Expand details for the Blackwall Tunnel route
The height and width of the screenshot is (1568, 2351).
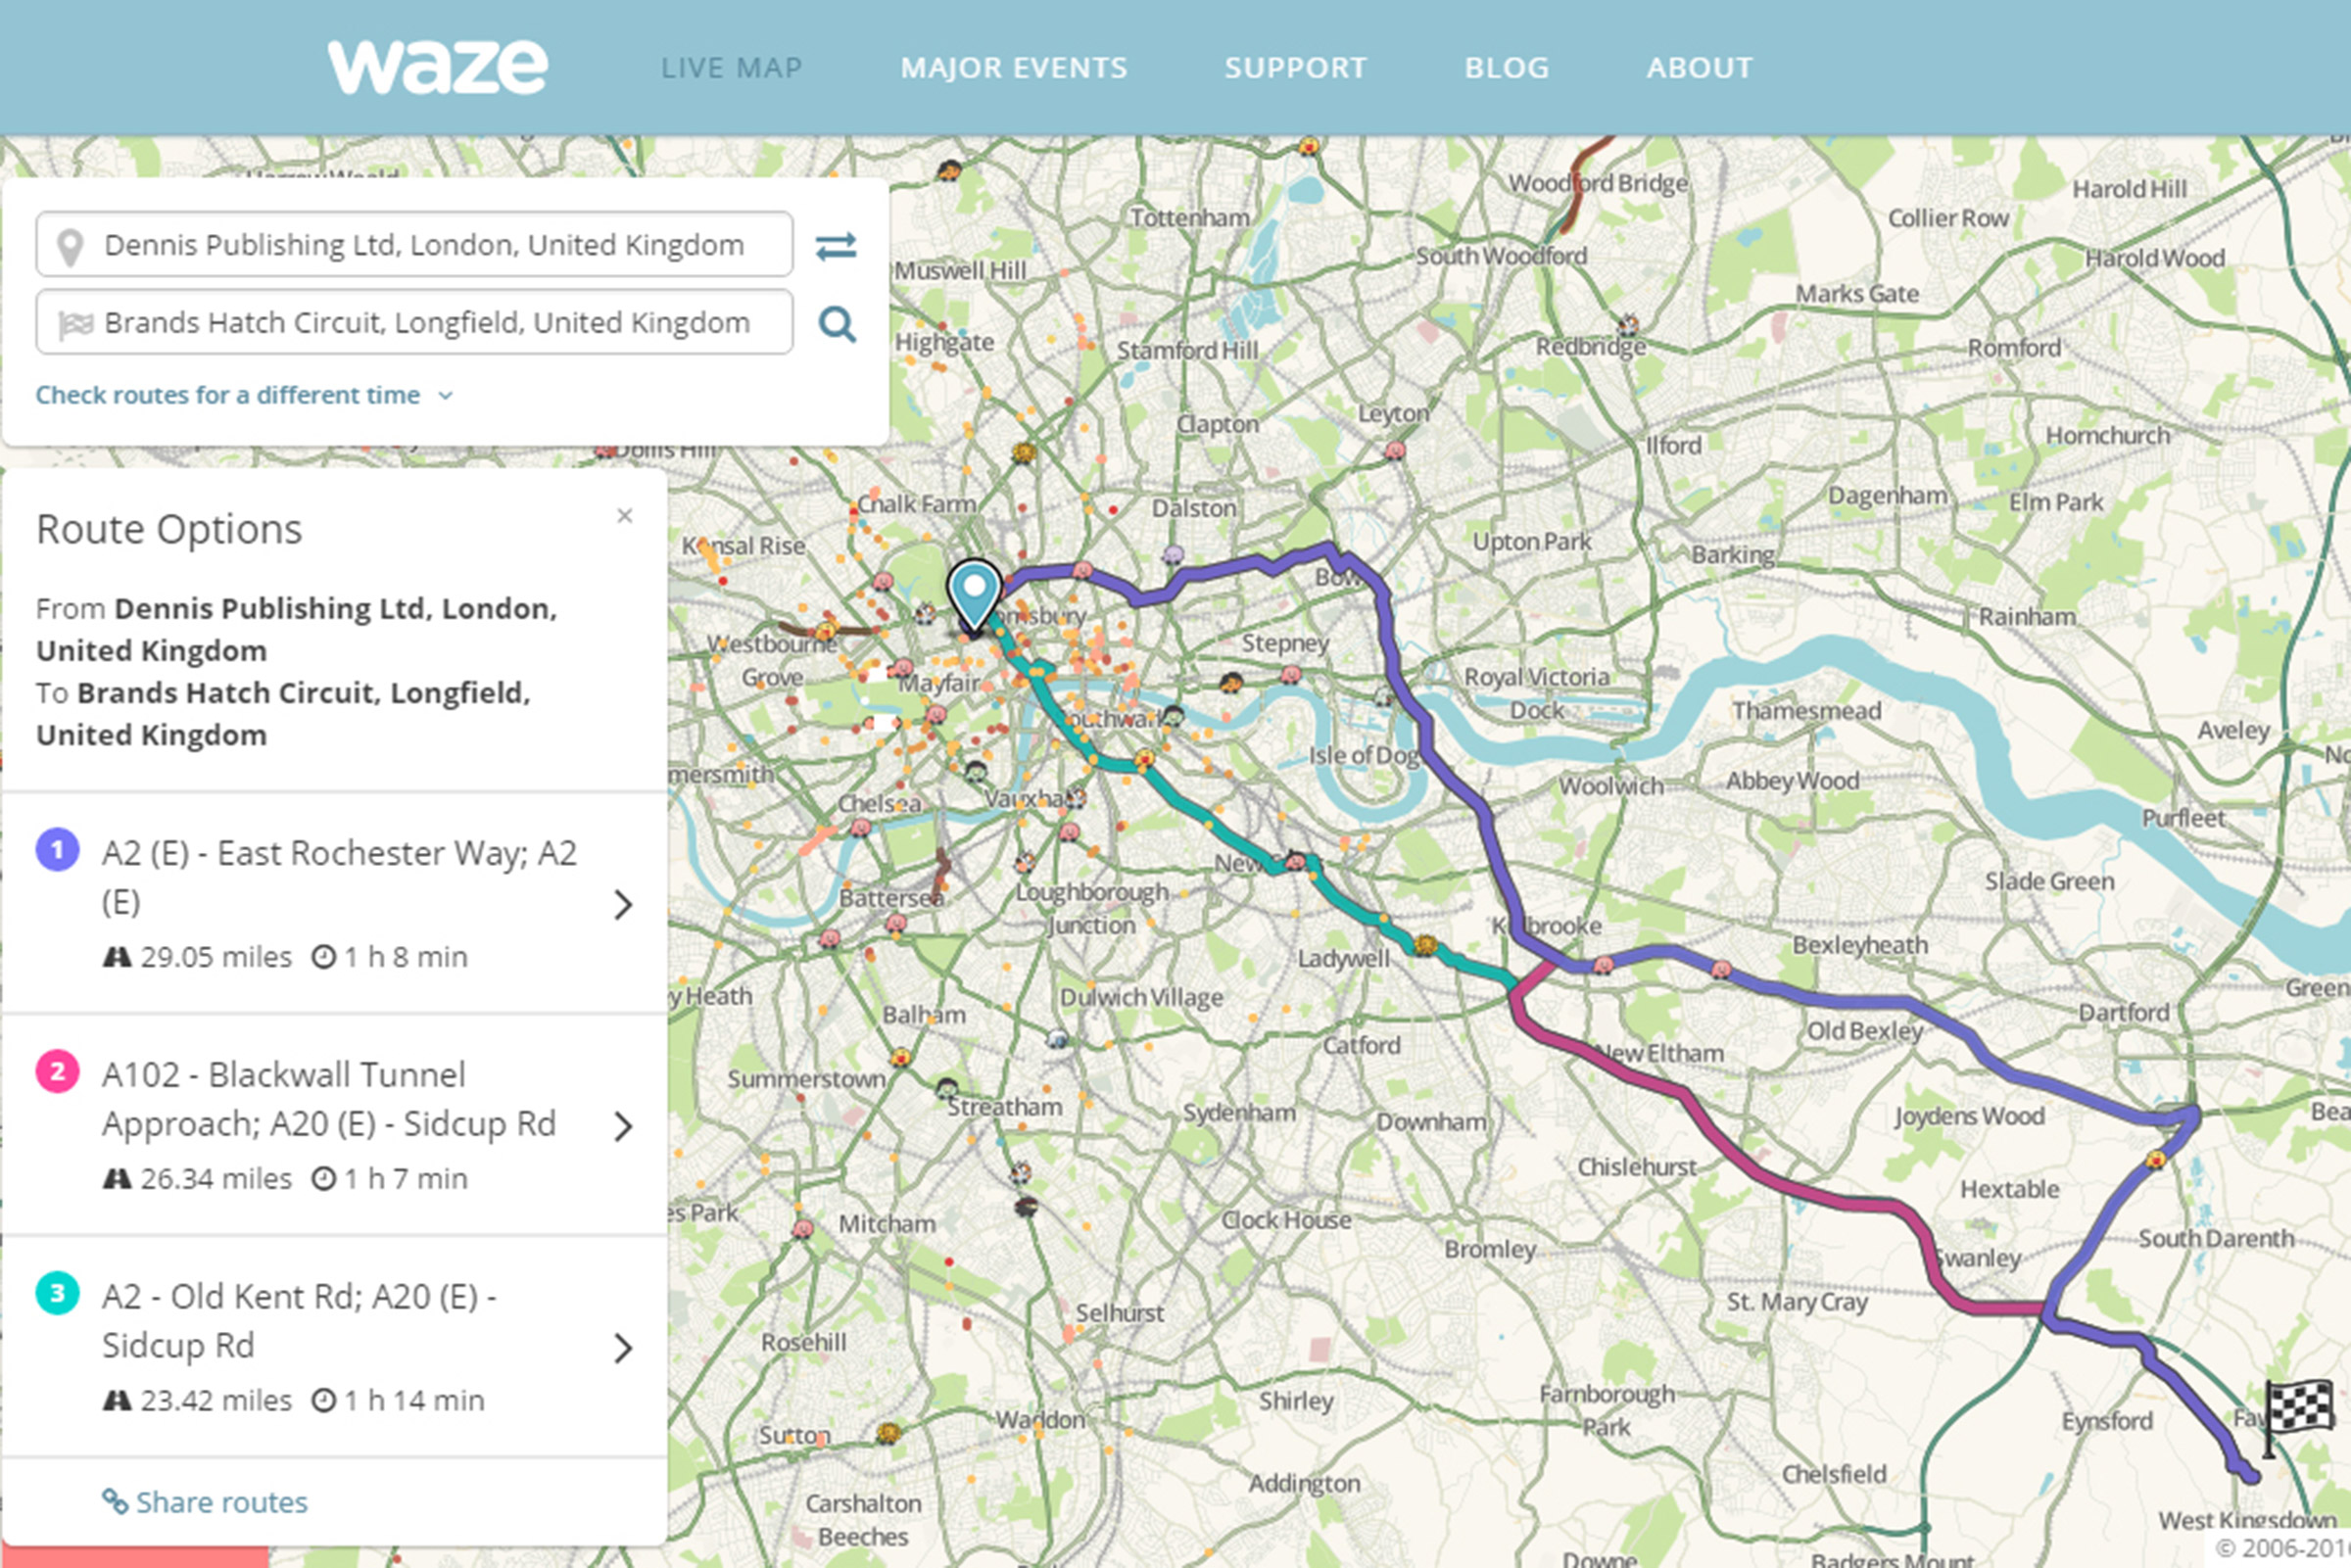[x=624, y=1125]
